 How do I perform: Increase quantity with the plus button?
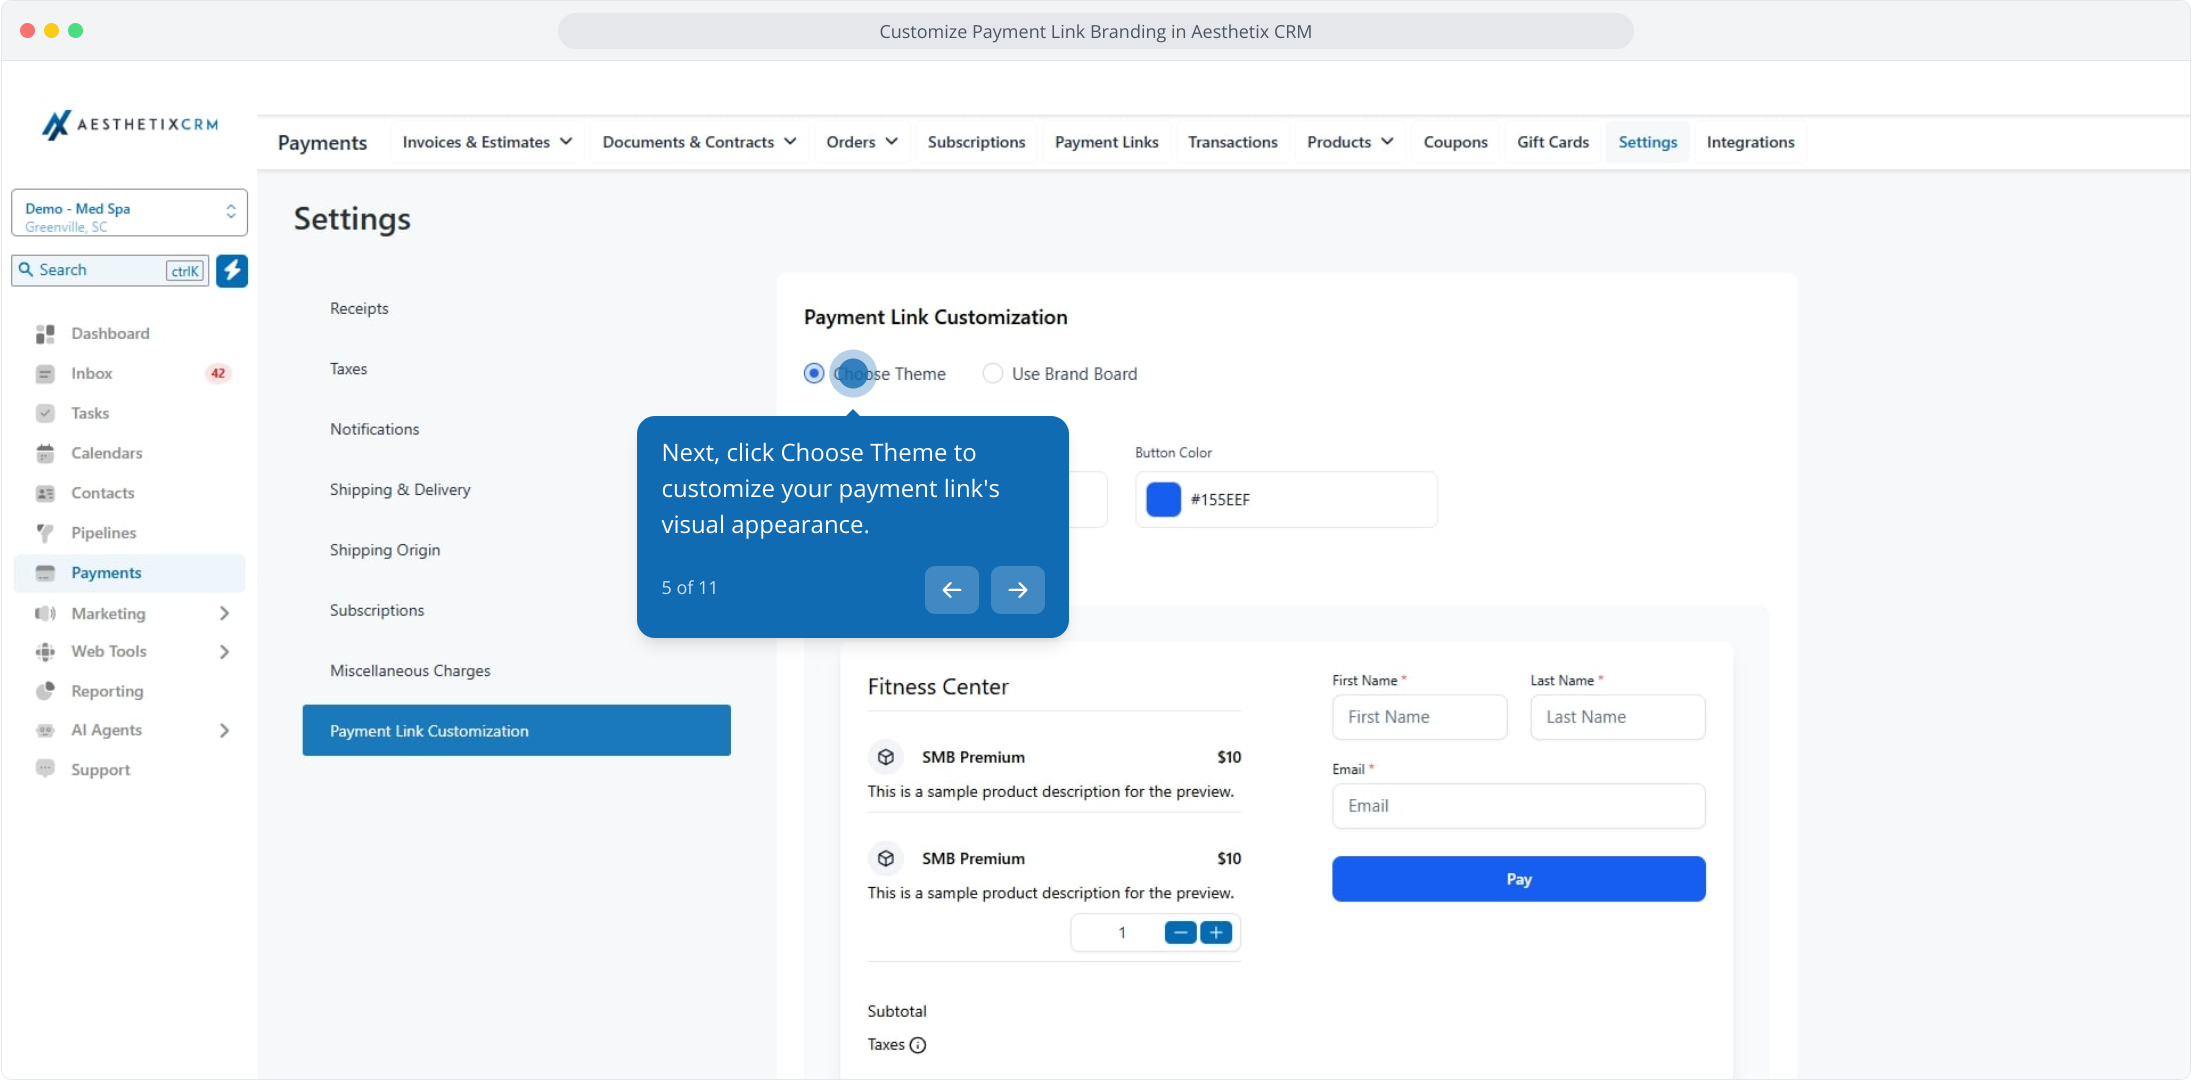pyautogui.click(x=1216, y=933)
